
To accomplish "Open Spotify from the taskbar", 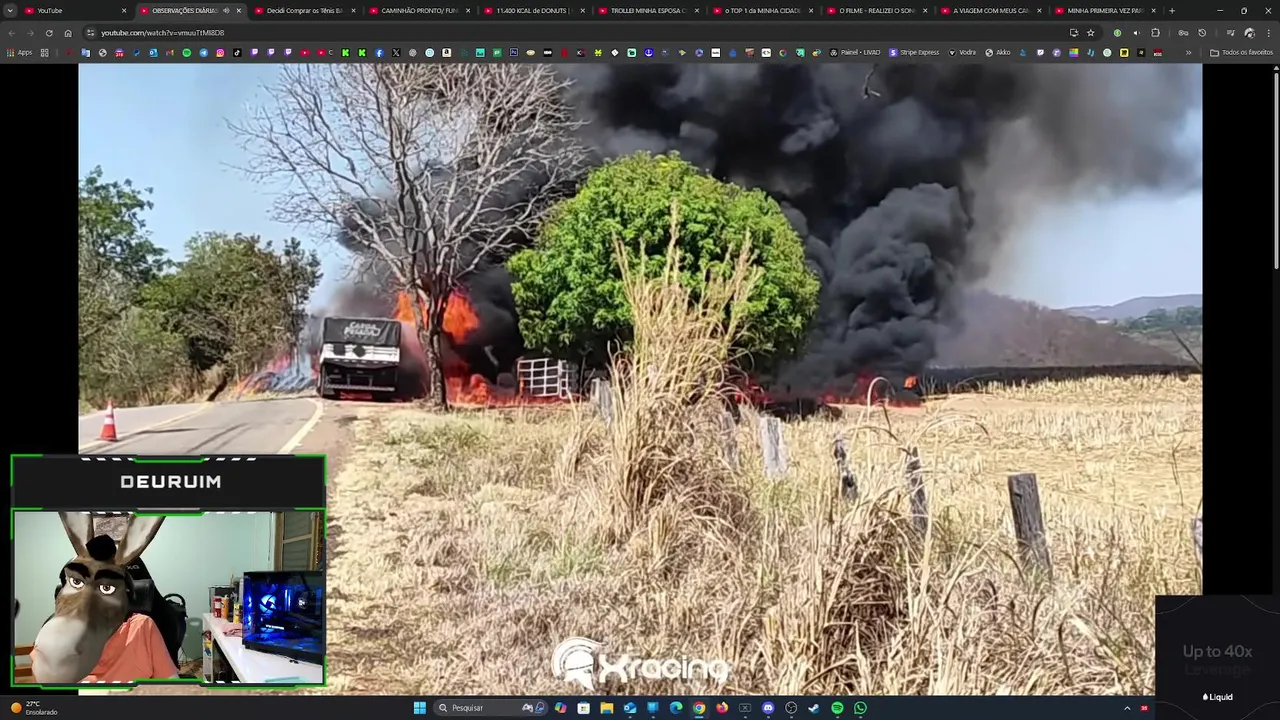I will pos(837,708).
